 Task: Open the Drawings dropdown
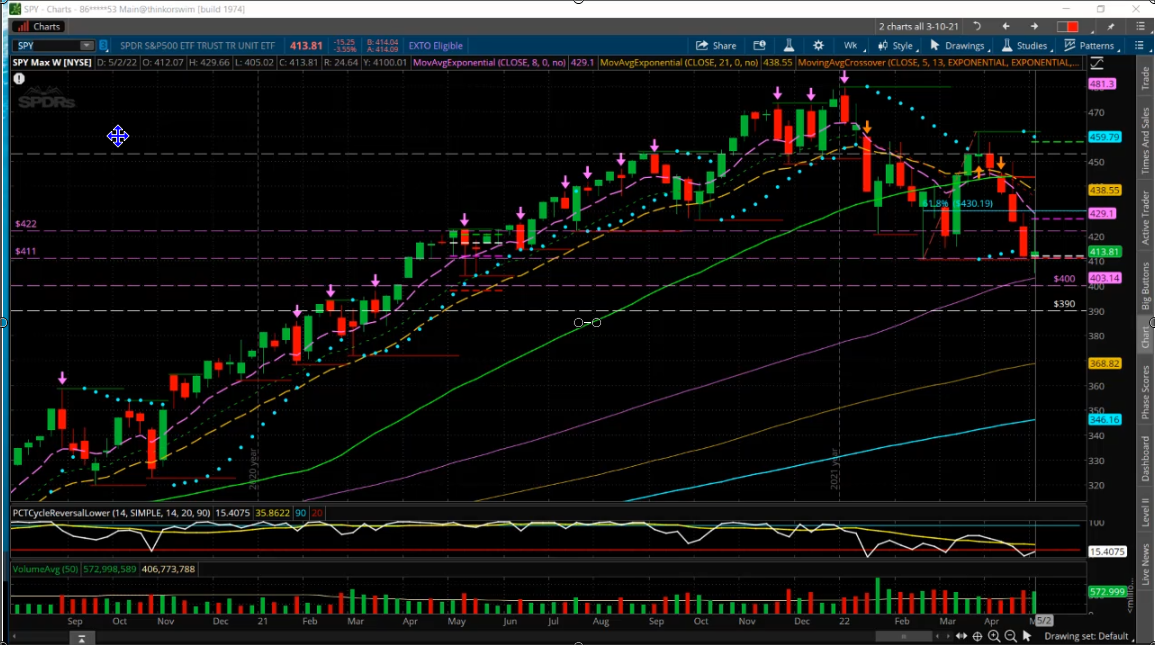[958, 46]
